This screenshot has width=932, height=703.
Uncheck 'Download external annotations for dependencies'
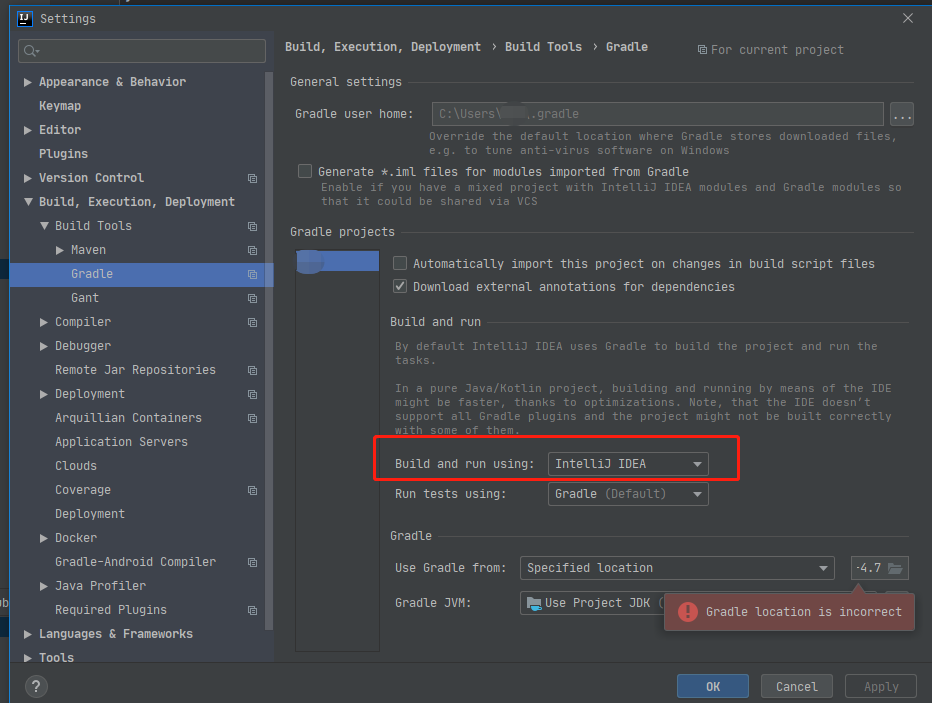pyautogui.click(x=400, y=286)
